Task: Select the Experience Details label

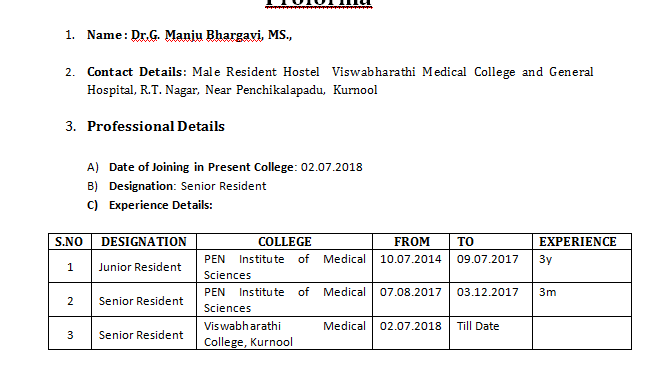Action: coord(160,205)
